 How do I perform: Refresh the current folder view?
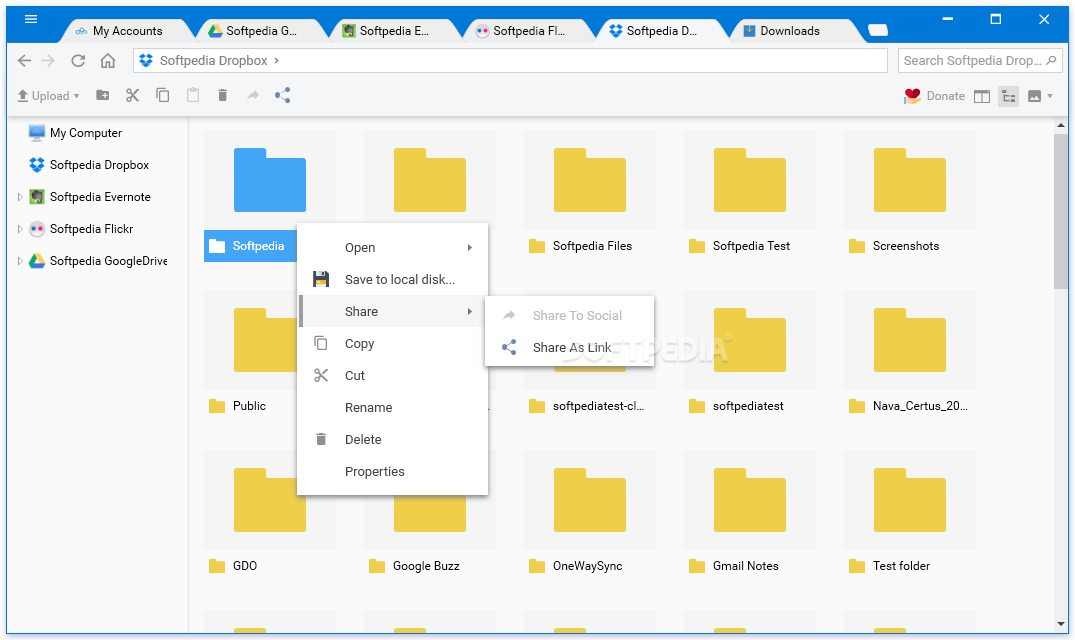[78, 61]
